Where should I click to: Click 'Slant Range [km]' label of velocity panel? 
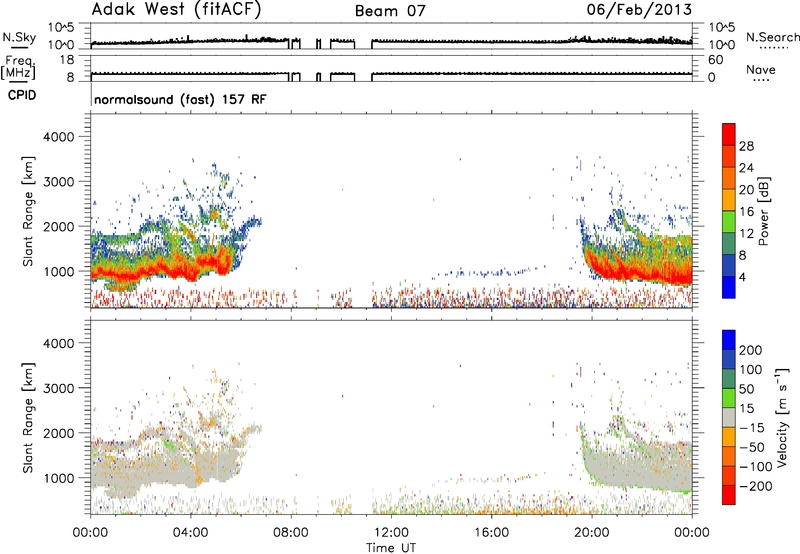[x=28, y=417]
